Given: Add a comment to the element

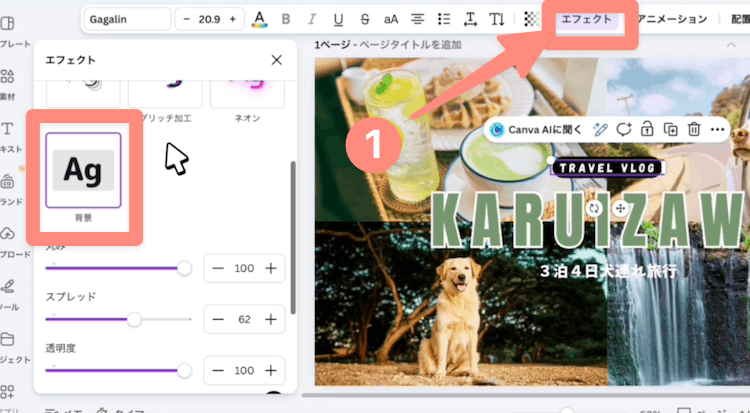Looking at the screenshot, I should (624, 130).
